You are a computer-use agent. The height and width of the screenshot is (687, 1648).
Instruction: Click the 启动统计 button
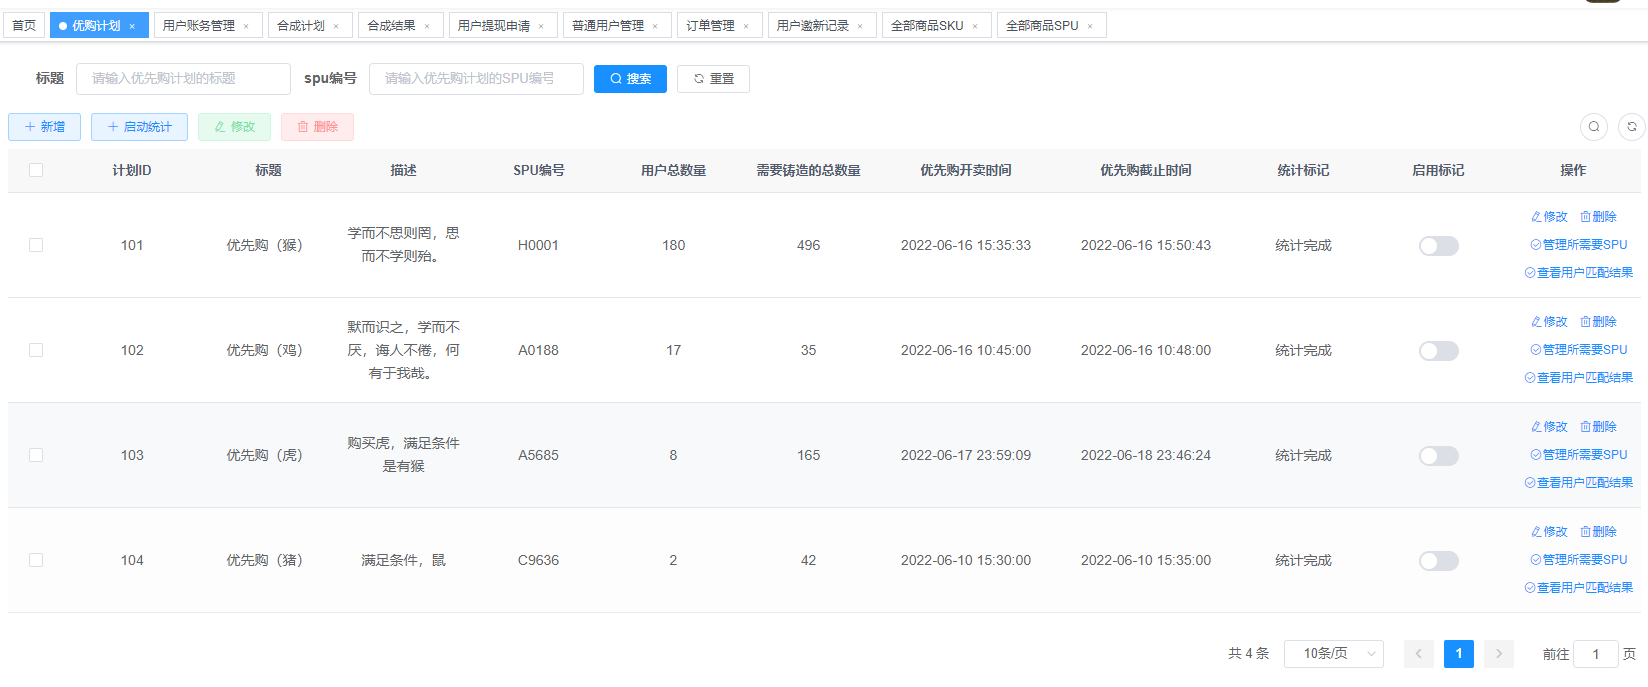pos(139,127)
